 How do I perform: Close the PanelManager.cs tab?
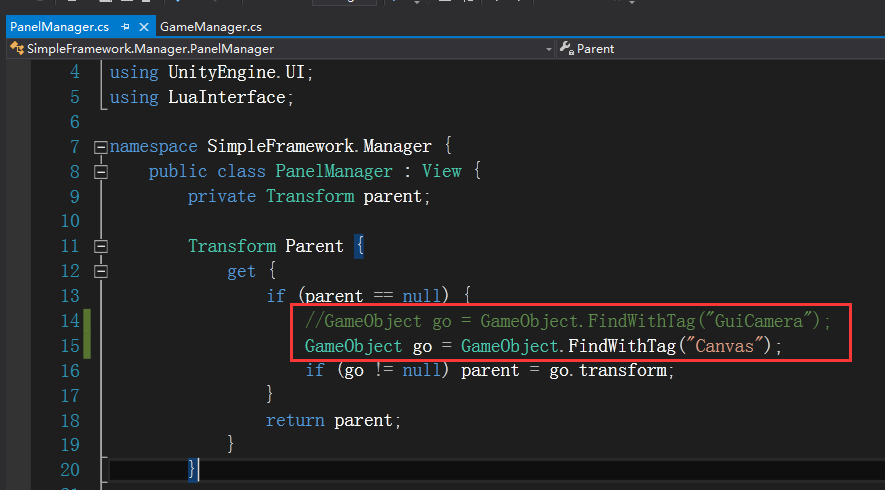pos(144,27)
